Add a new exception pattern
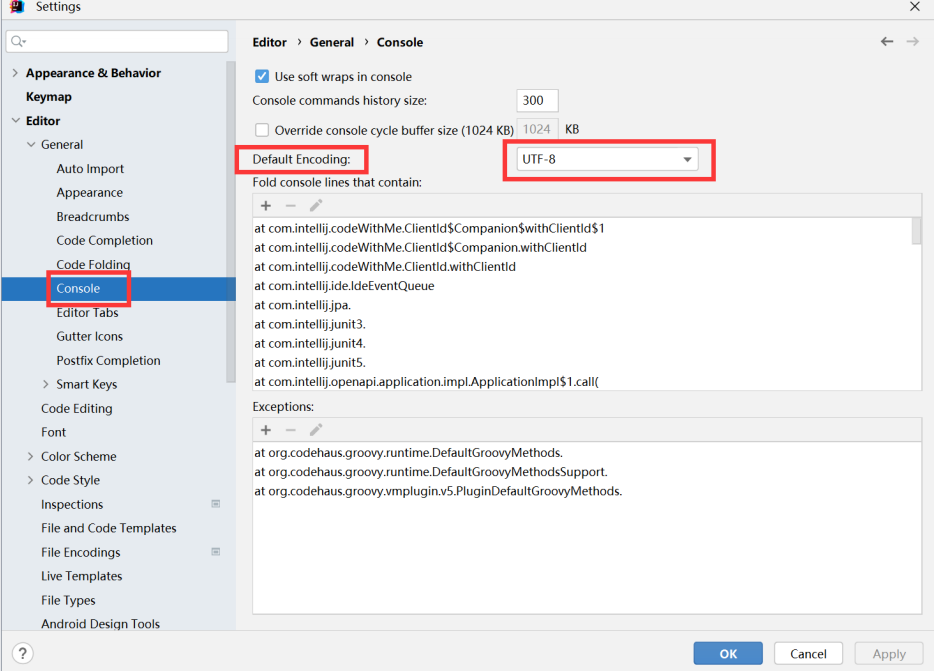This screenshot has height=671, width=934. (x=266, y=430)
